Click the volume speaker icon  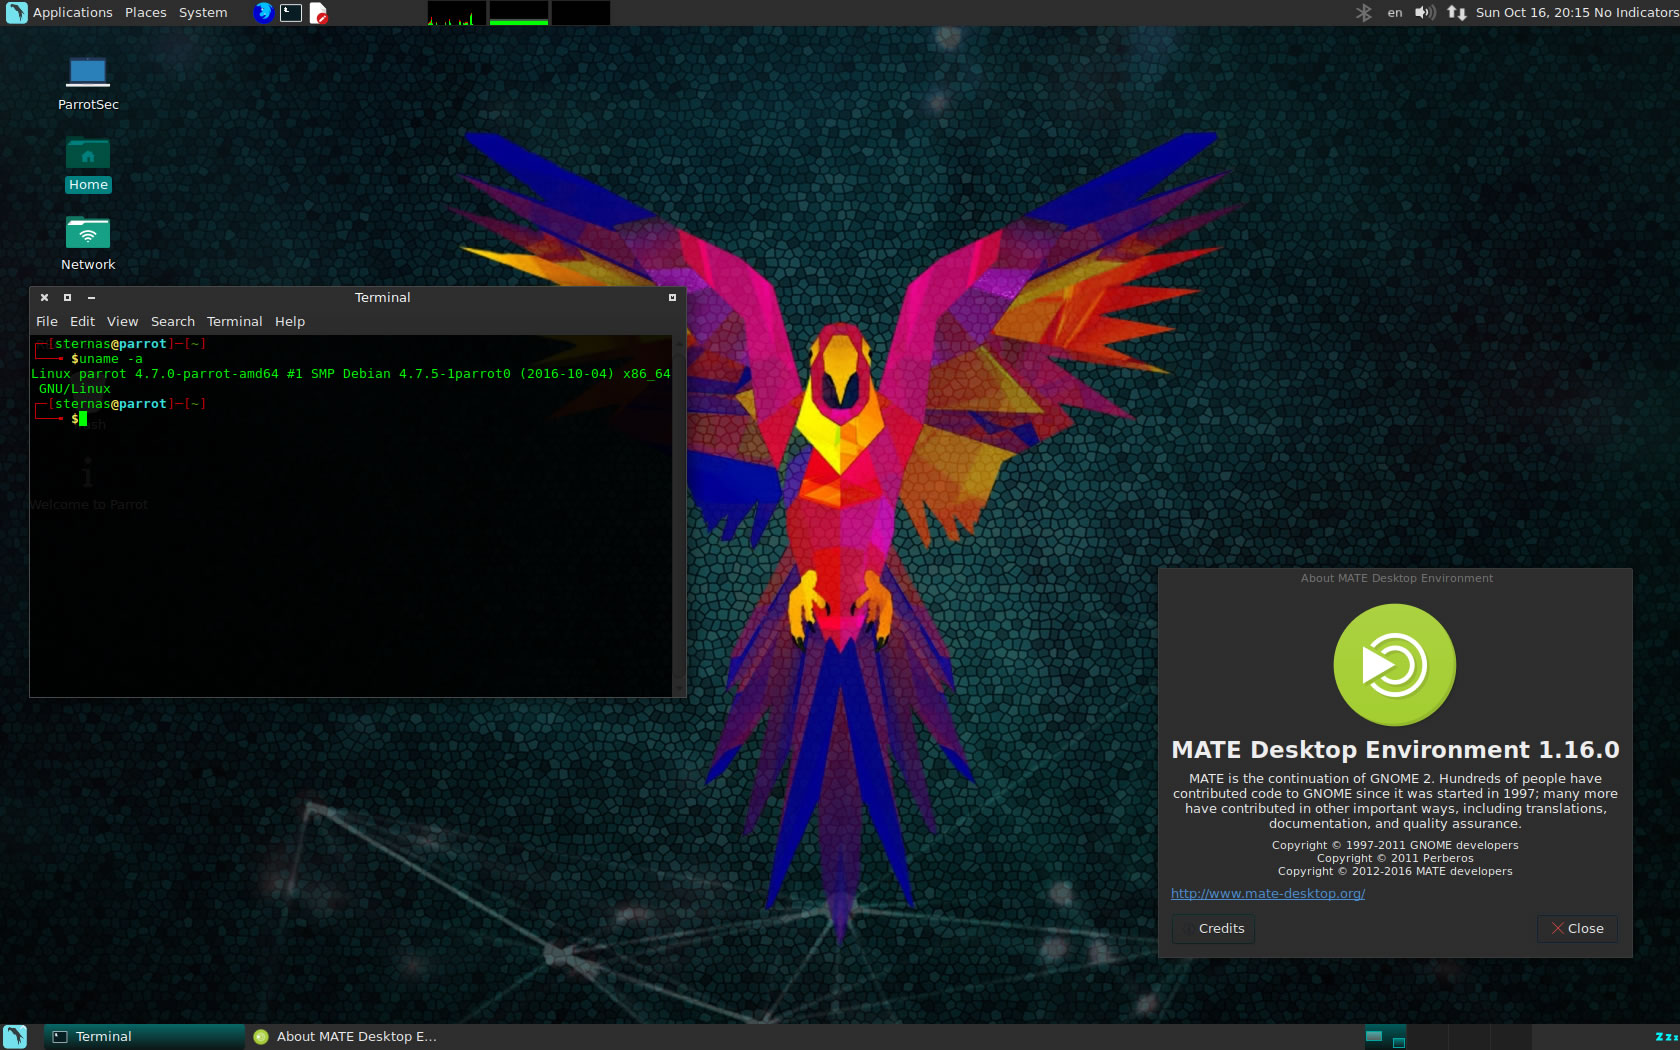(1424, 13)
